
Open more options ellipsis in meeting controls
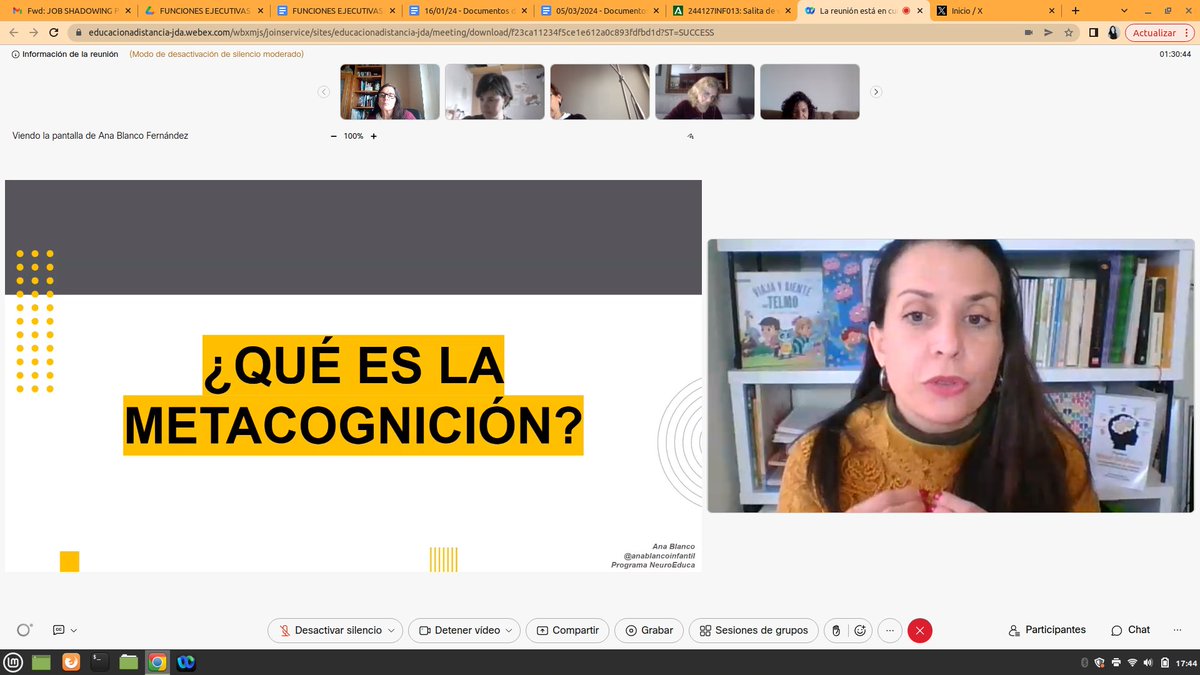coord(889,631)
